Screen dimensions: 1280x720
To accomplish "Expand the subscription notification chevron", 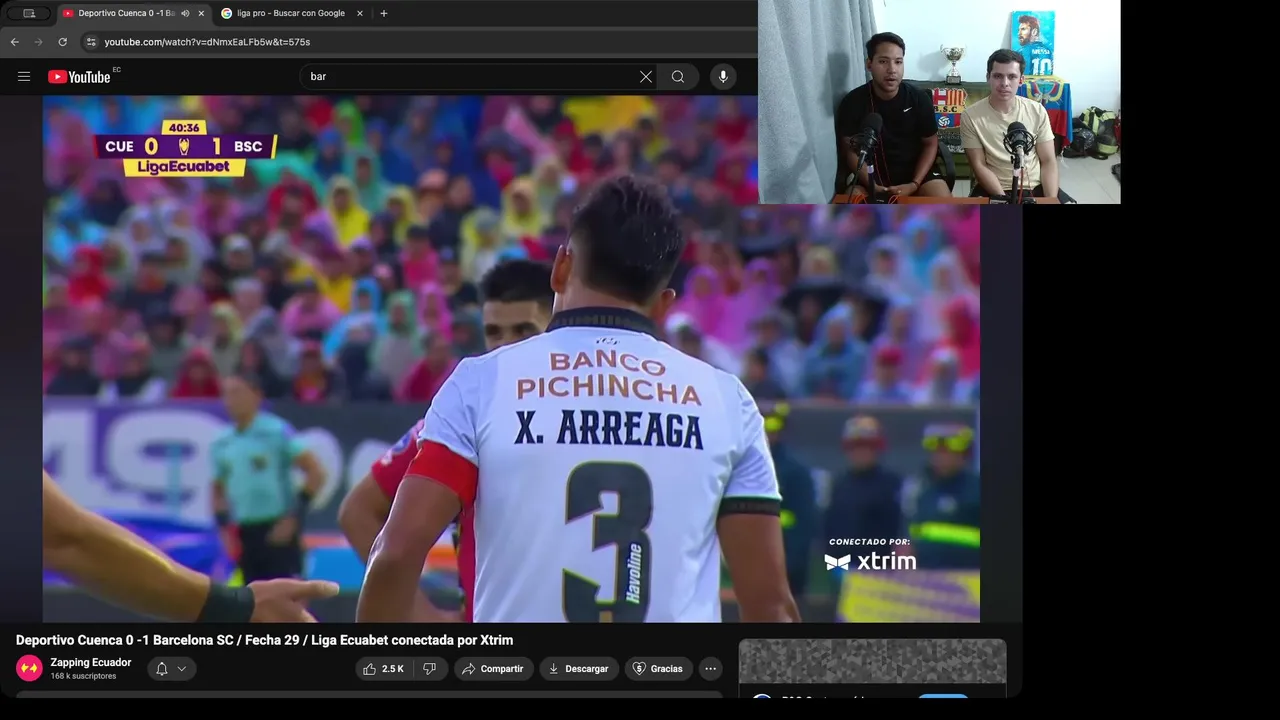I will click(x=182, y=669).
